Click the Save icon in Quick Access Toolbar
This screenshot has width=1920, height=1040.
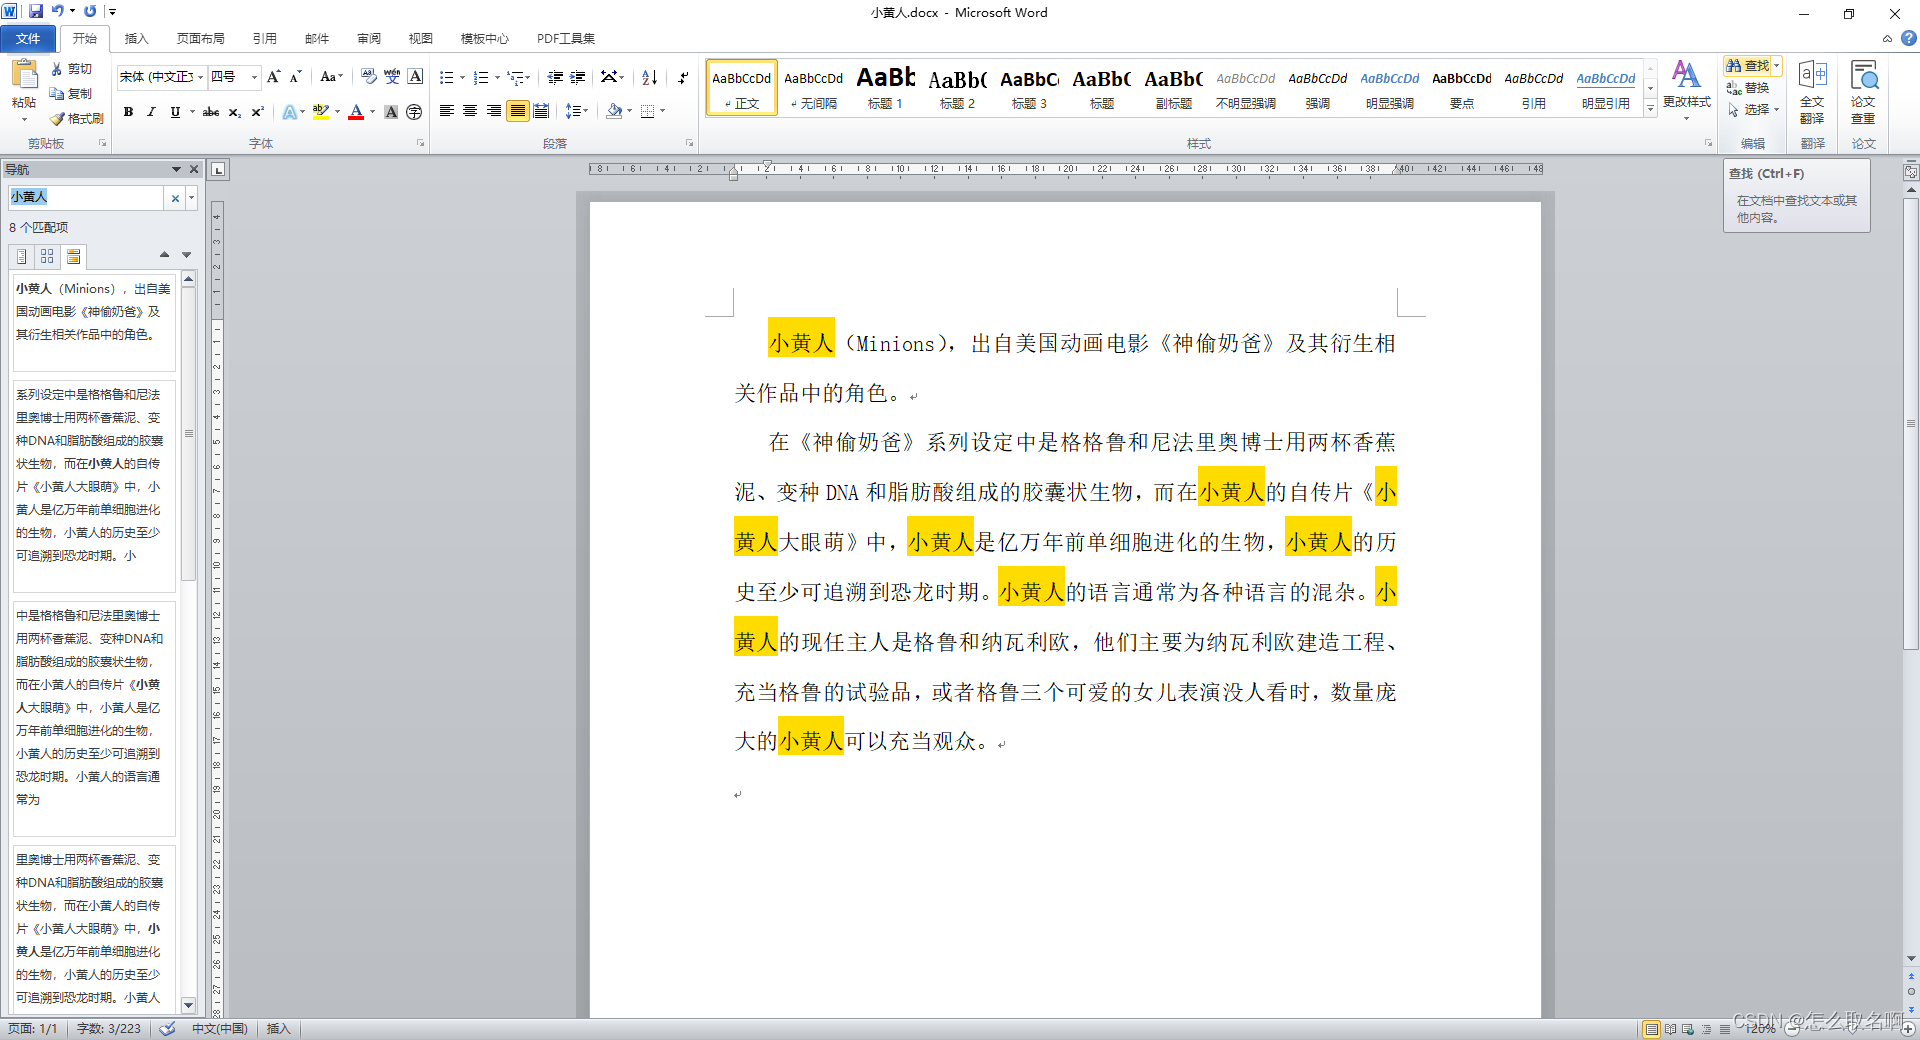point(36,11)
